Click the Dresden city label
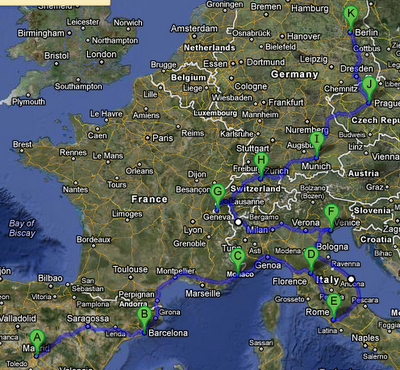The height and width of the screenshot is (370, 400). pos(357,69)
